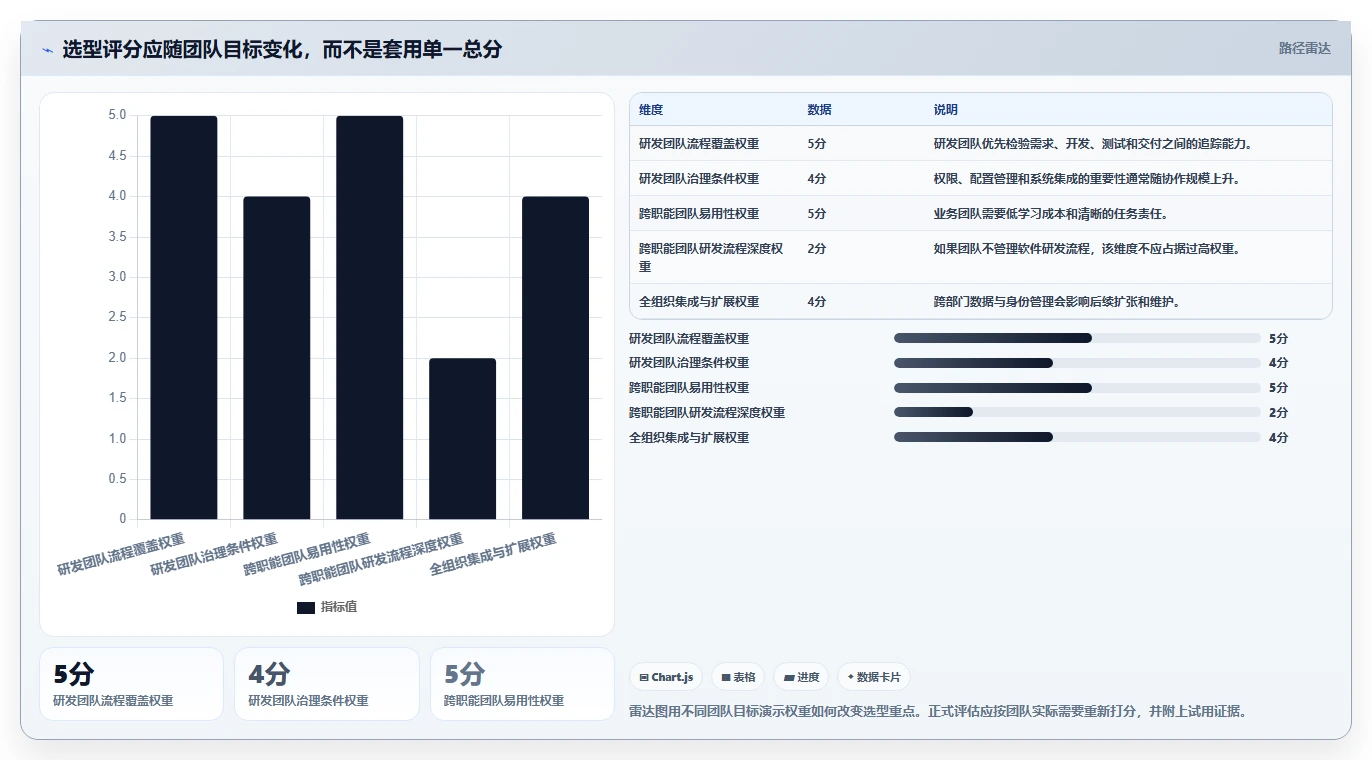Click the 路径雷达 label in header

tap(1304, 48)
